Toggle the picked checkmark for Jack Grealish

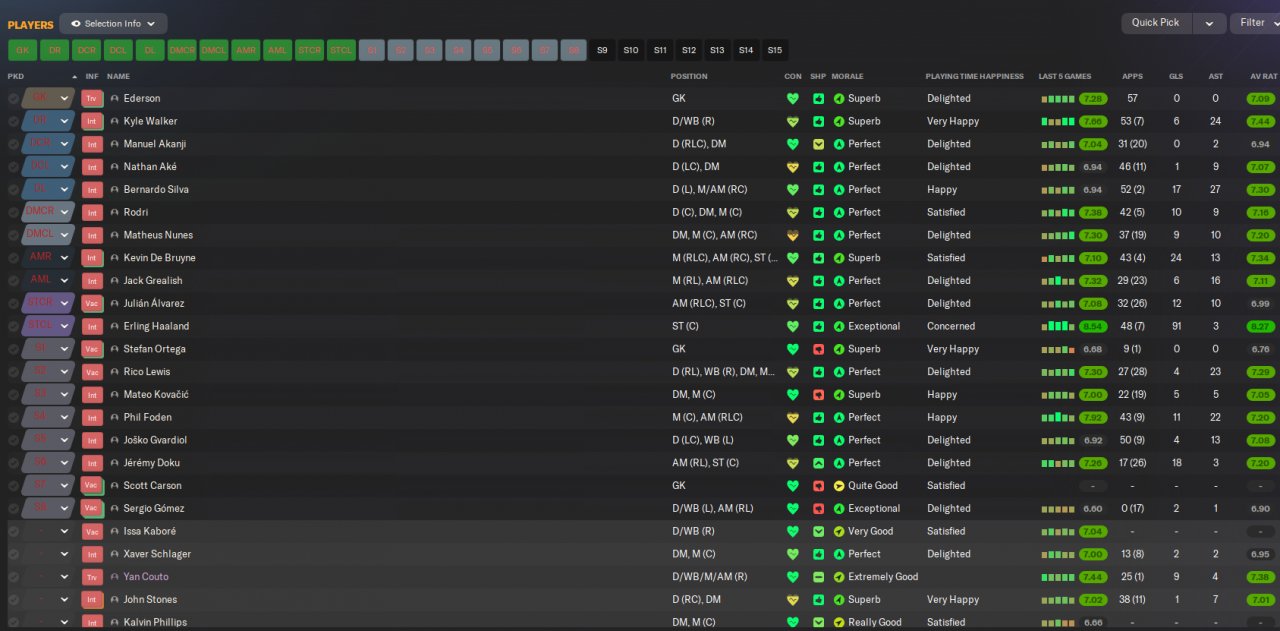point(13,281)
